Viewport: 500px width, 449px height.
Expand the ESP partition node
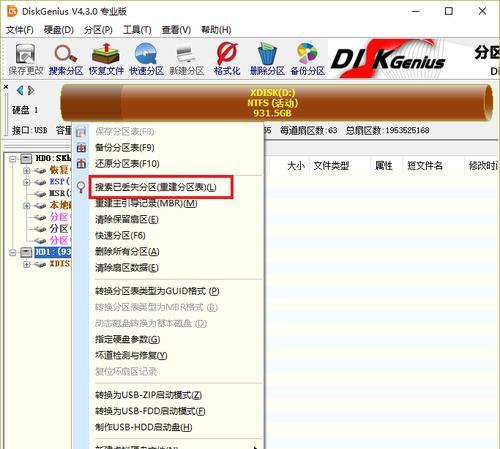[x=26, y=182]
